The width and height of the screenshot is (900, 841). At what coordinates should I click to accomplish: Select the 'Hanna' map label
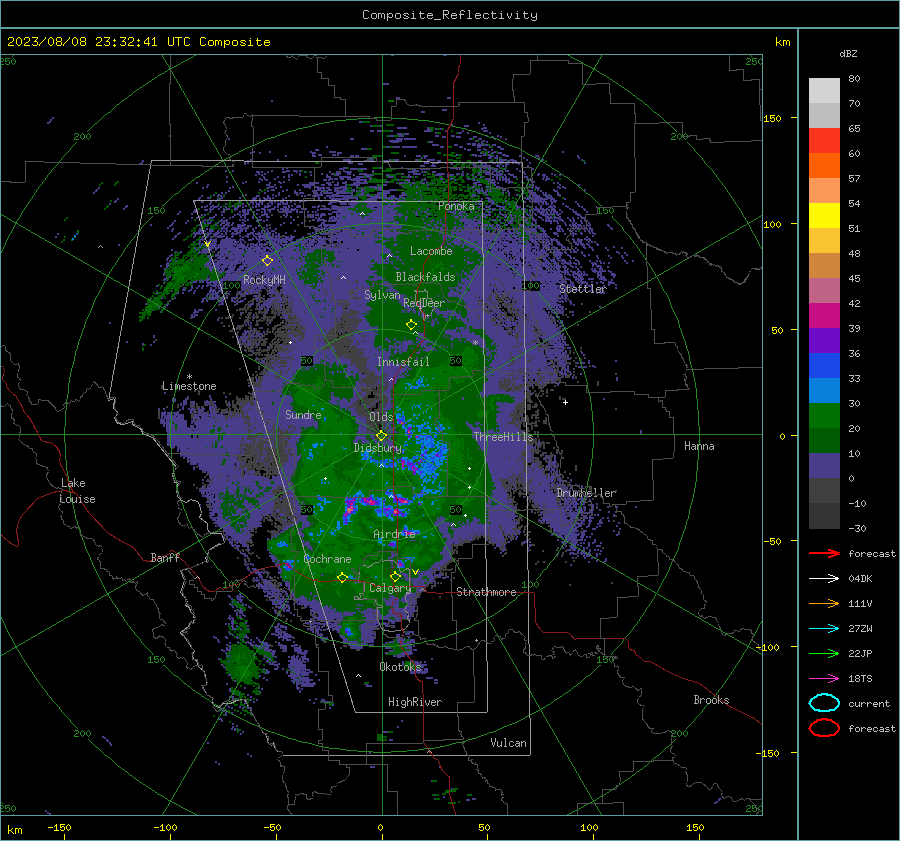699,446
